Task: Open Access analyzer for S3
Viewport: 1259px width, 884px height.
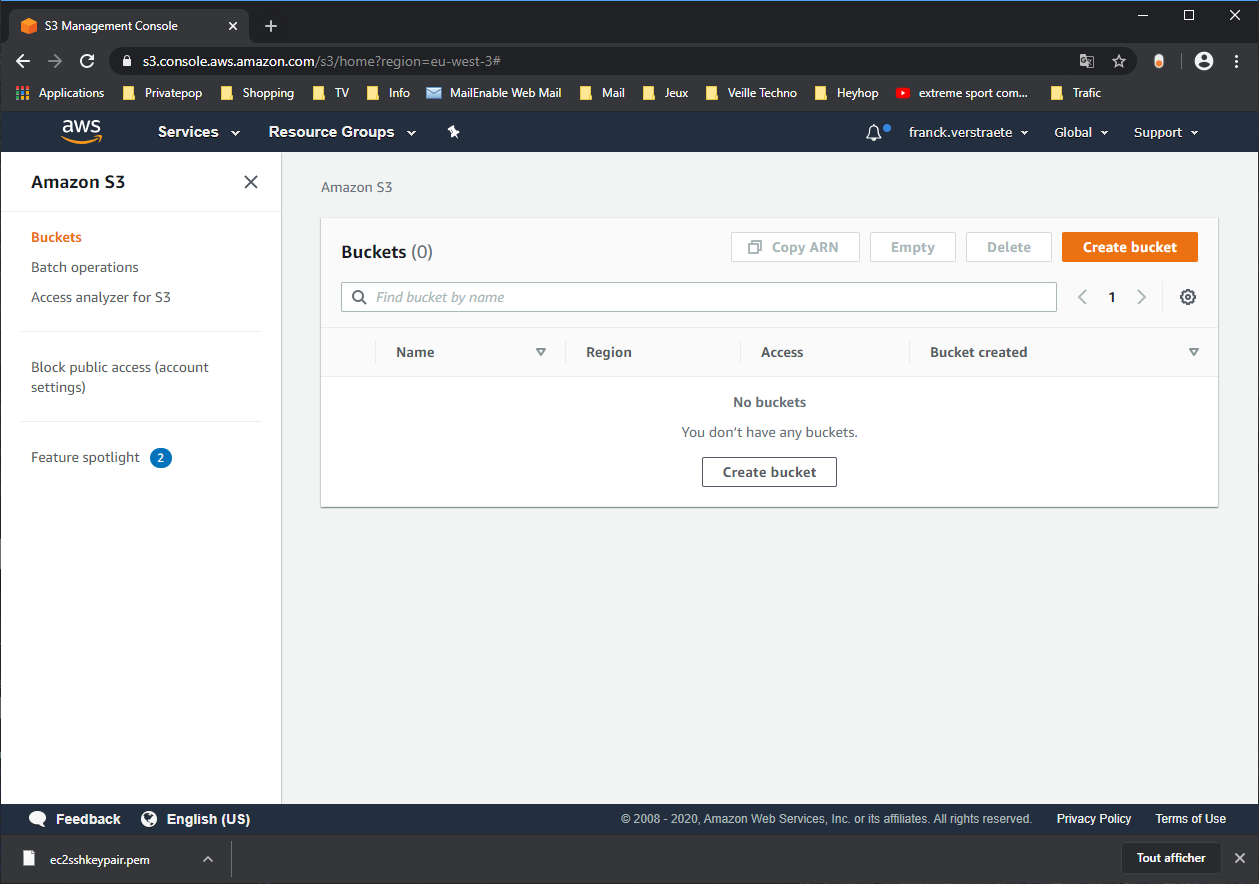Action: [101, 297]
